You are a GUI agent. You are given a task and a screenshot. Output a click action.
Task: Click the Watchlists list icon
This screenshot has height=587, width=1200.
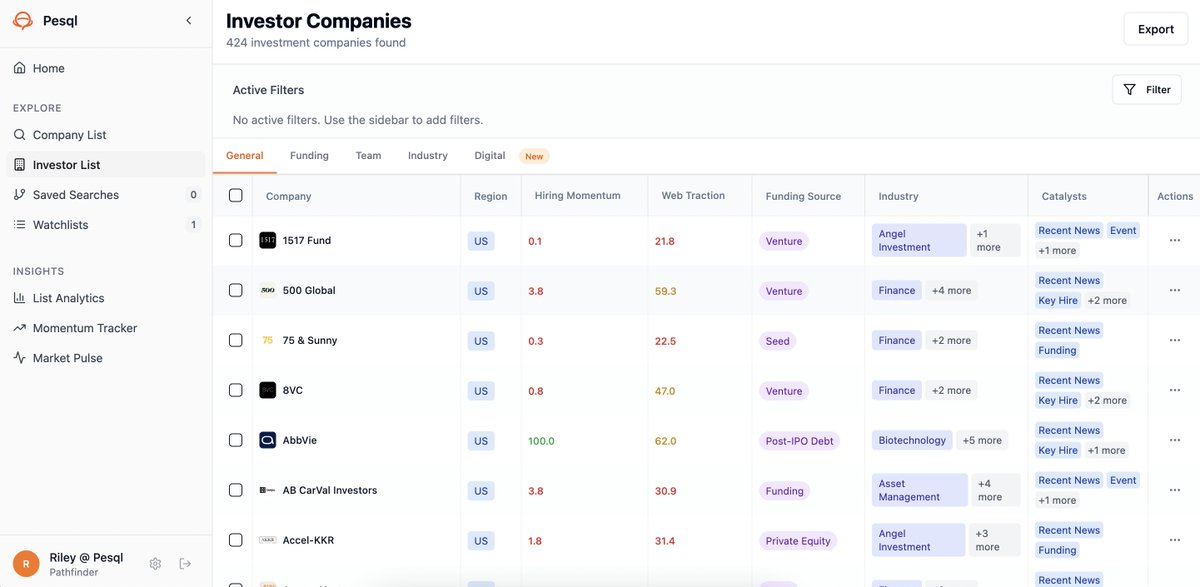click(20, 225)
